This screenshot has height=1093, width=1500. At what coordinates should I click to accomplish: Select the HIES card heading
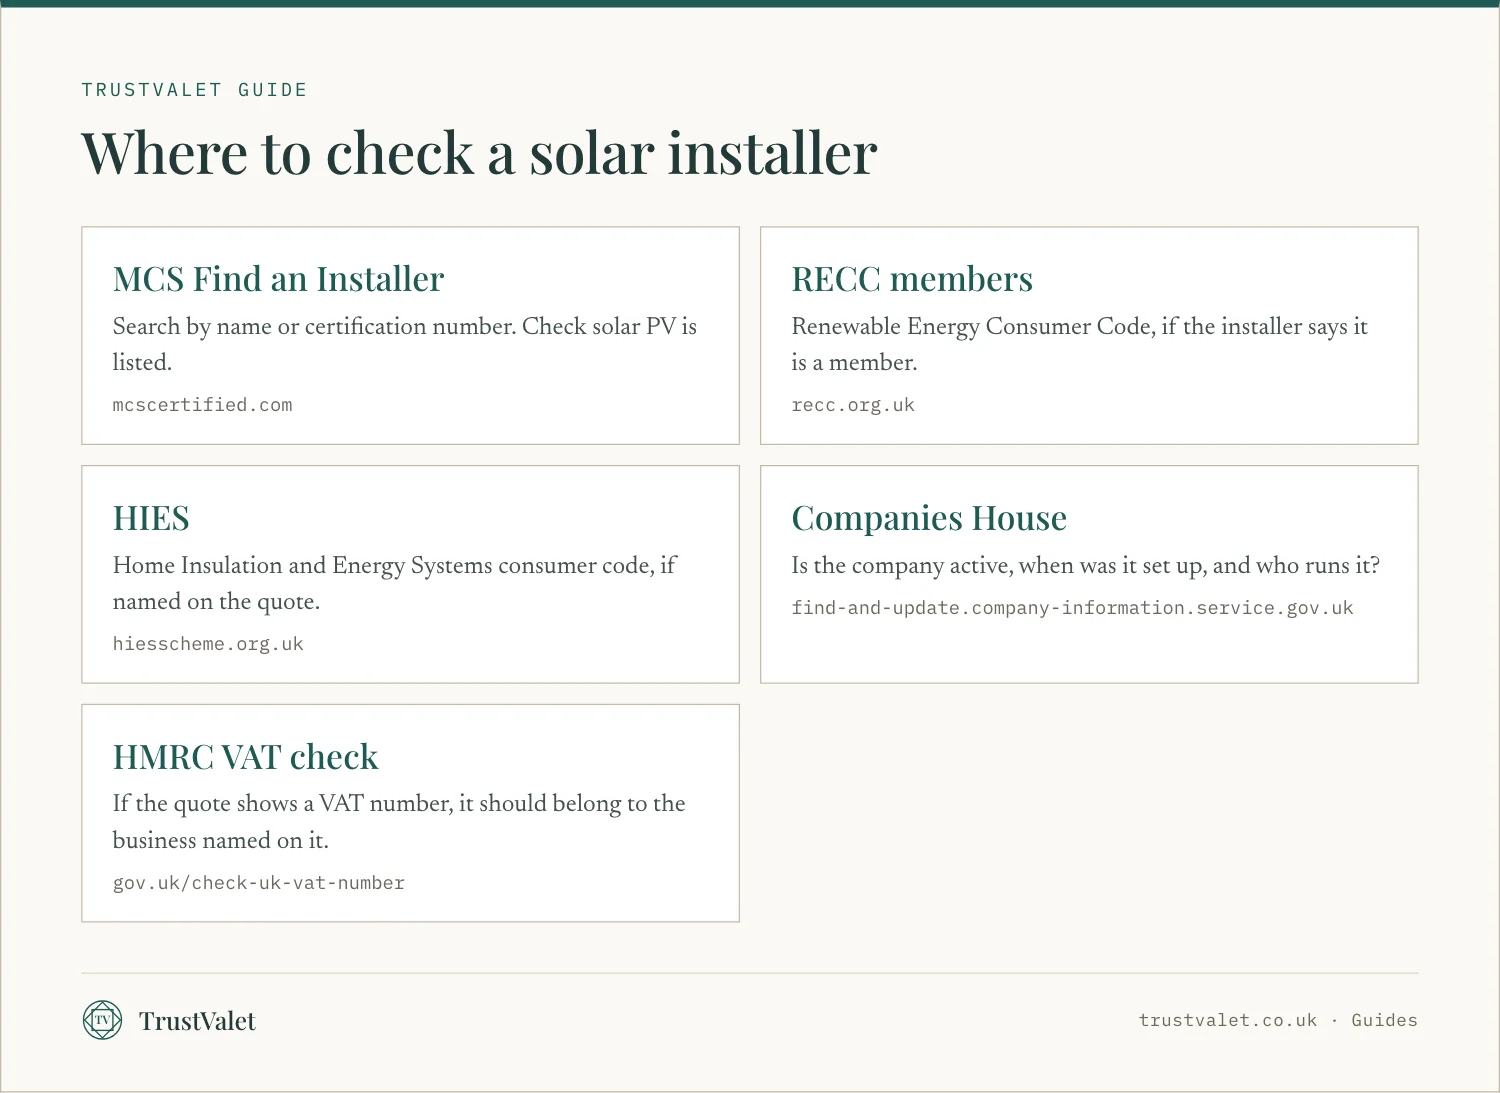pyautogui.click(x=151, y=518)
